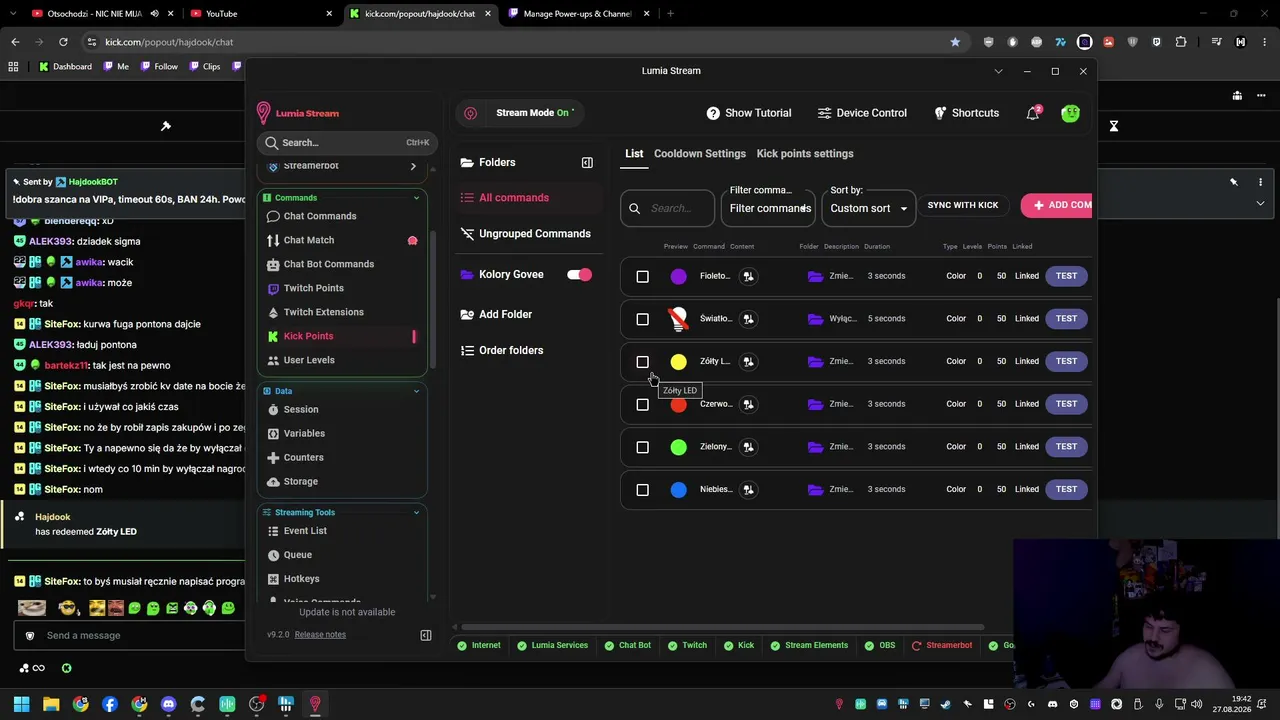Image resolution: width=1280 pixels, height=720 pixels.
Task: Collapse the Folders panel
Action: (587, 162)
